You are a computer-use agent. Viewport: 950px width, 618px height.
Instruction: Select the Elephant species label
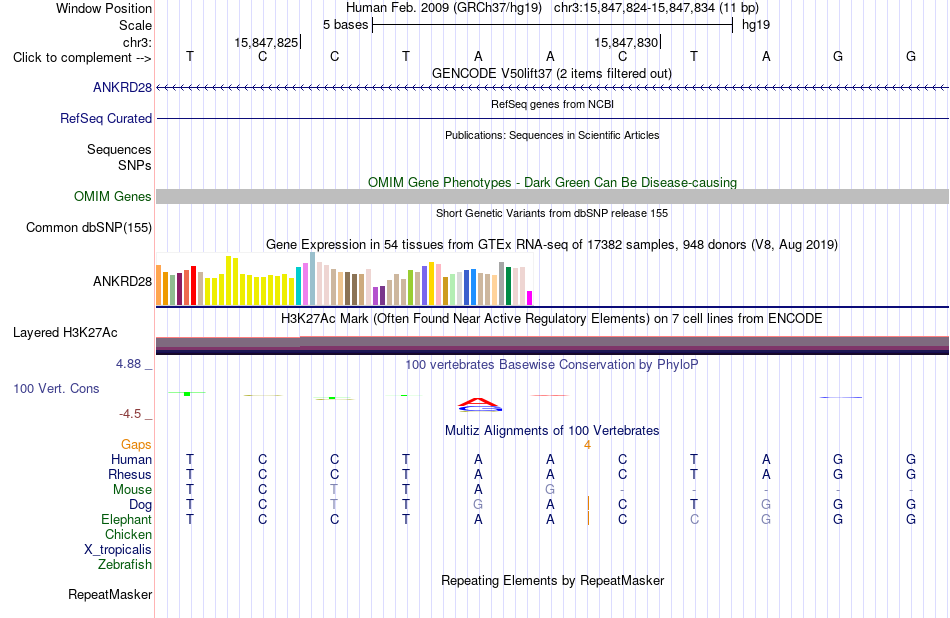coord(126,519)
